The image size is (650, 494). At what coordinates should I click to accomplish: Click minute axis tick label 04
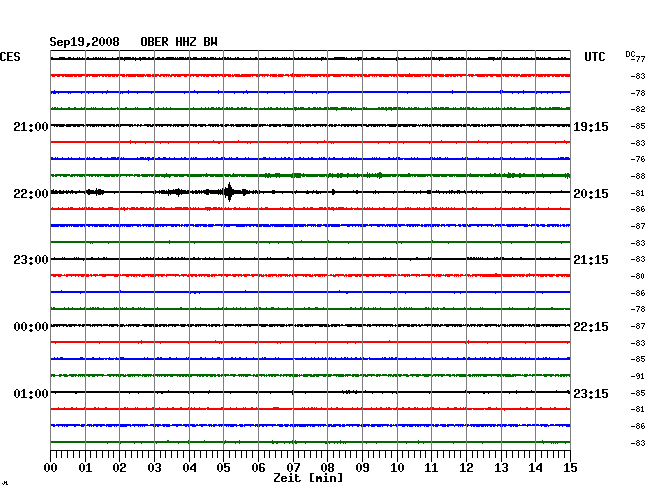click(189, 467)
